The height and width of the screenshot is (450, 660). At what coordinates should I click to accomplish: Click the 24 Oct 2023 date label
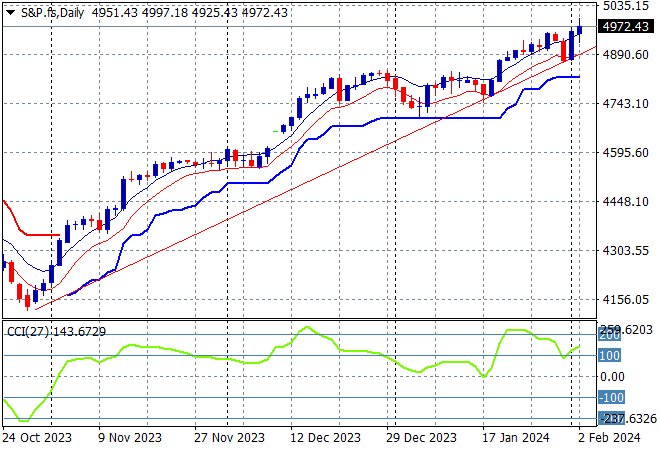(x=36, y=438)
